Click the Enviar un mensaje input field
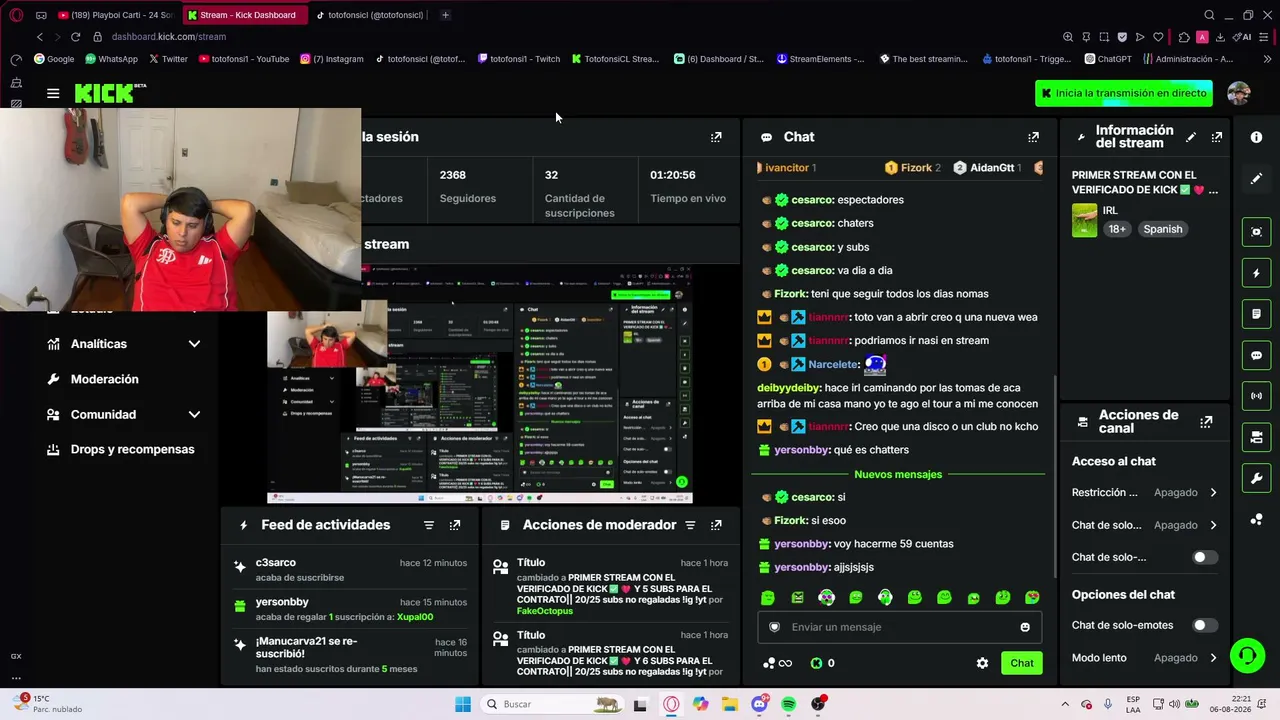Viewport: 1280px width, 720px height. (900, 627)
